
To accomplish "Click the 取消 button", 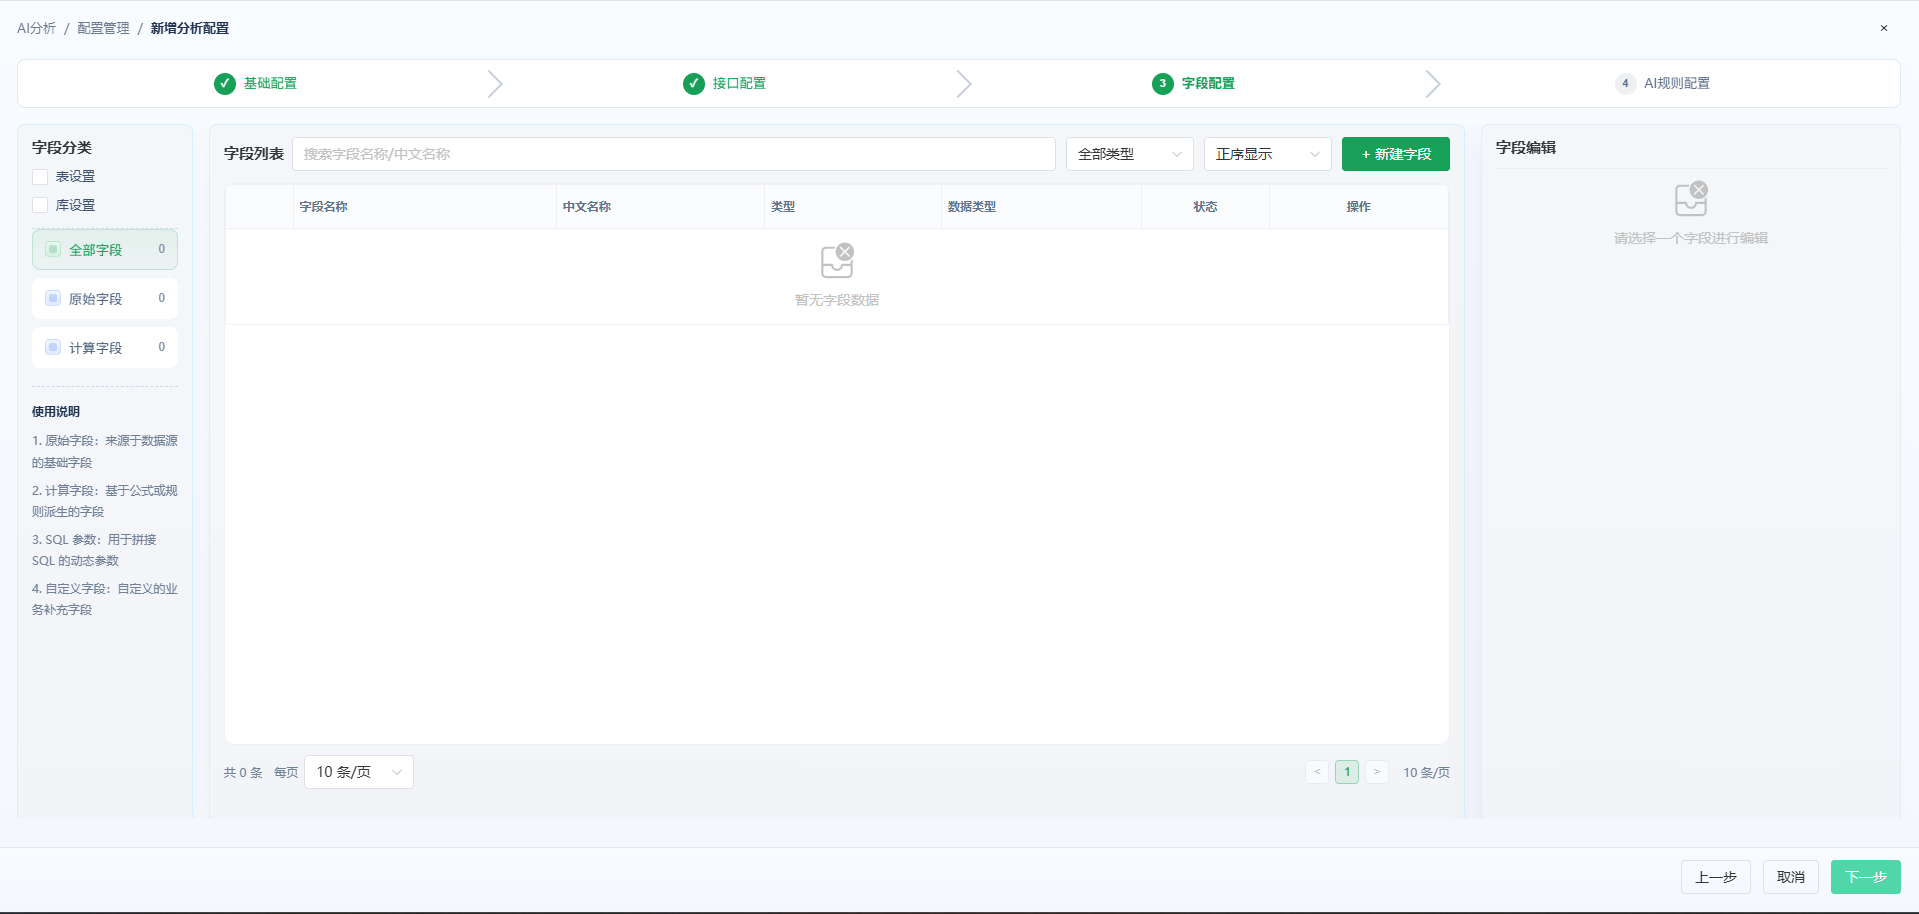I will click(x=1791, y=877).
